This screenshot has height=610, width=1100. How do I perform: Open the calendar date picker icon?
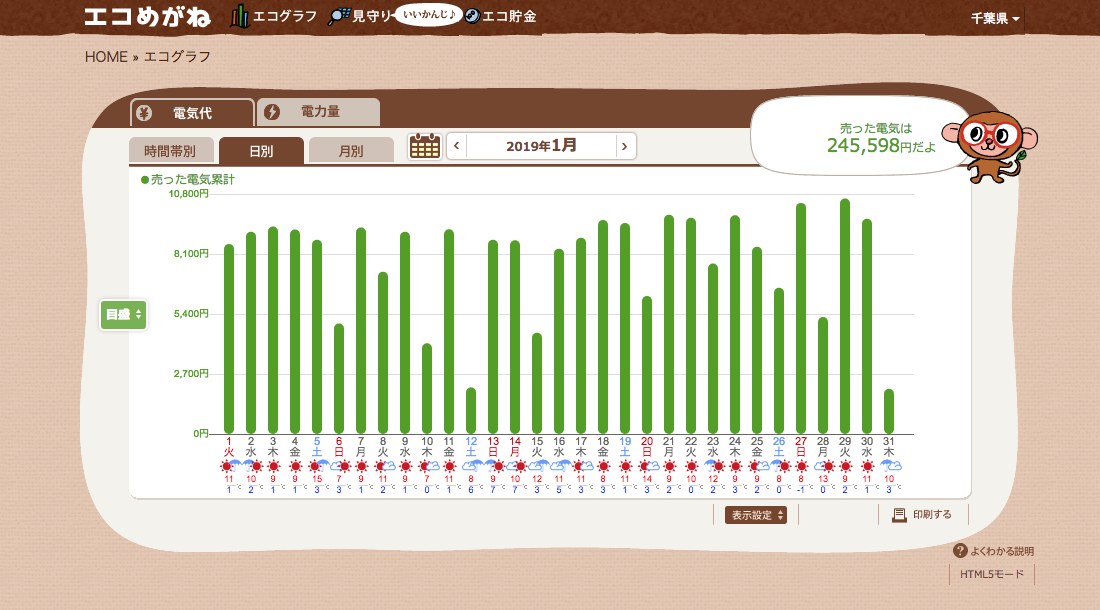click(x=425, y=146)
